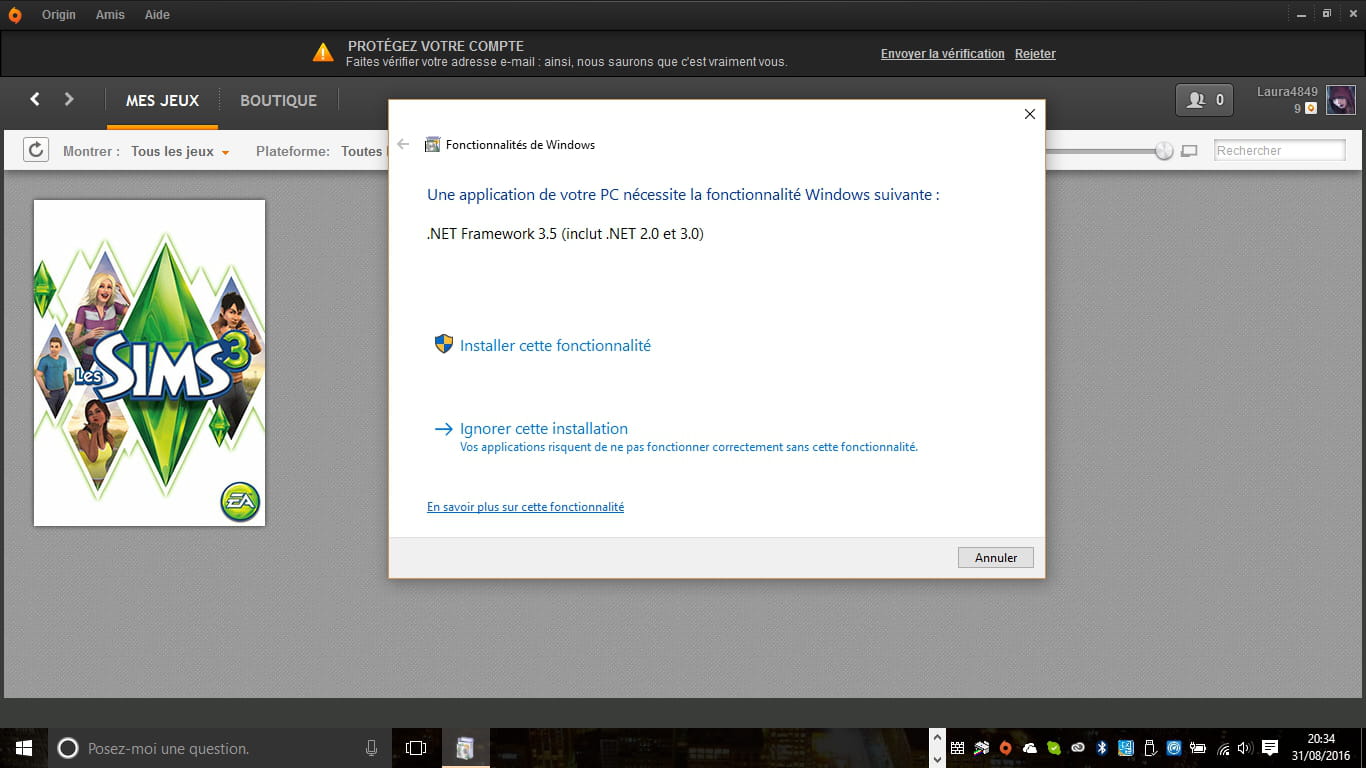This screenshot has width=1366, height=768.
Task: Open the battery power tray icon
Action: click(x=1197, y=748)
